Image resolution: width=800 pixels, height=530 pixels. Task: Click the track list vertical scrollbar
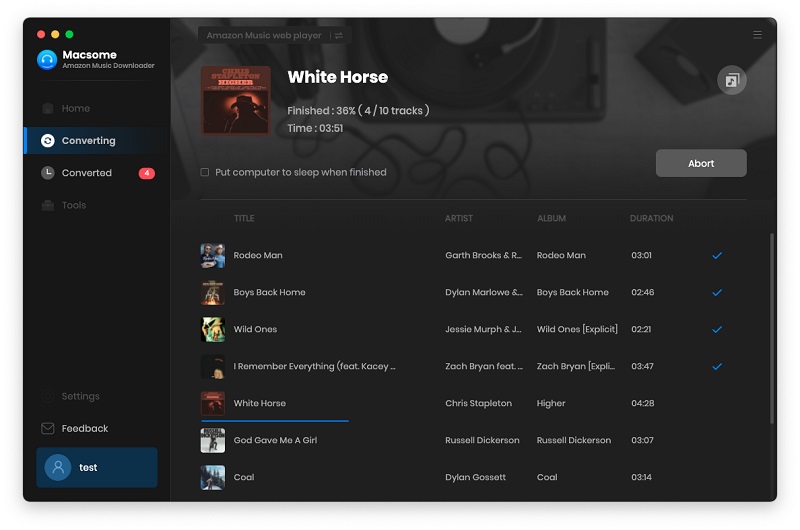click(x=772, y=328)
